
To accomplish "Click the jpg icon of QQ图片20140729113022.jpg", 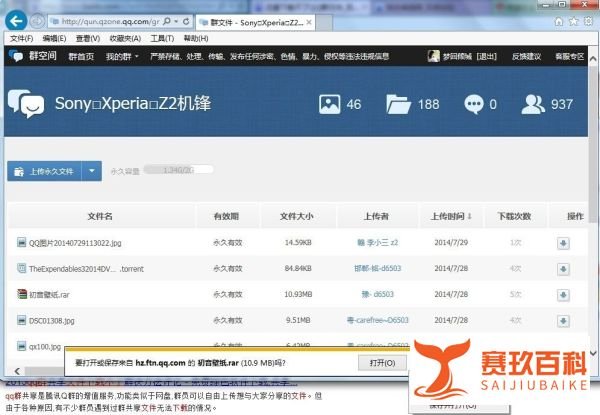I will (21, 242).
